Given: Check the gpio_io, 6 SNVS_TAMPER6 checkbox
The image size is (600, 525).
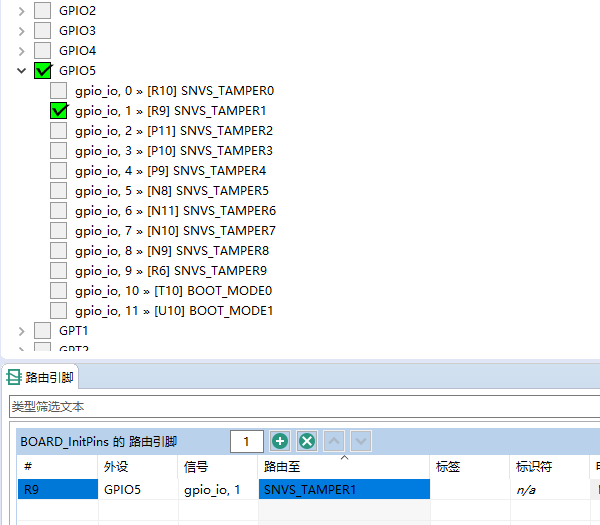Looking at the screenshot, I should 59,210.
